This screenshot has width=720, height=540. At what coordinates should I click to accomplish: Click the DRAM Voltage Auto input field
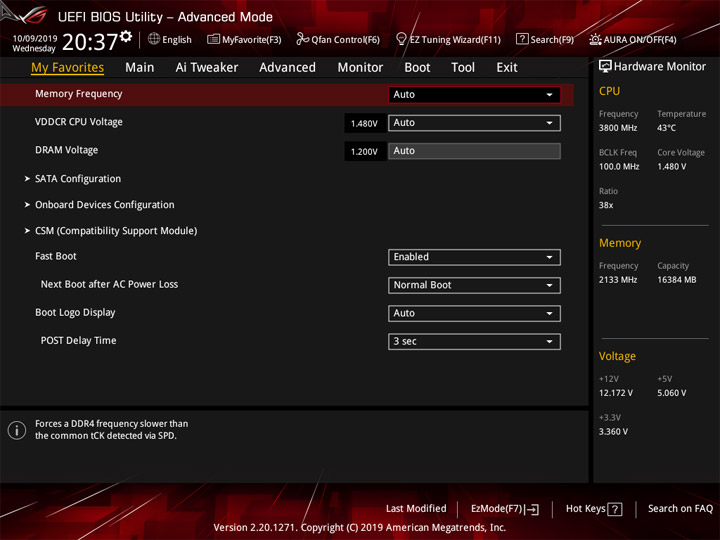click(x=474, y=151)
